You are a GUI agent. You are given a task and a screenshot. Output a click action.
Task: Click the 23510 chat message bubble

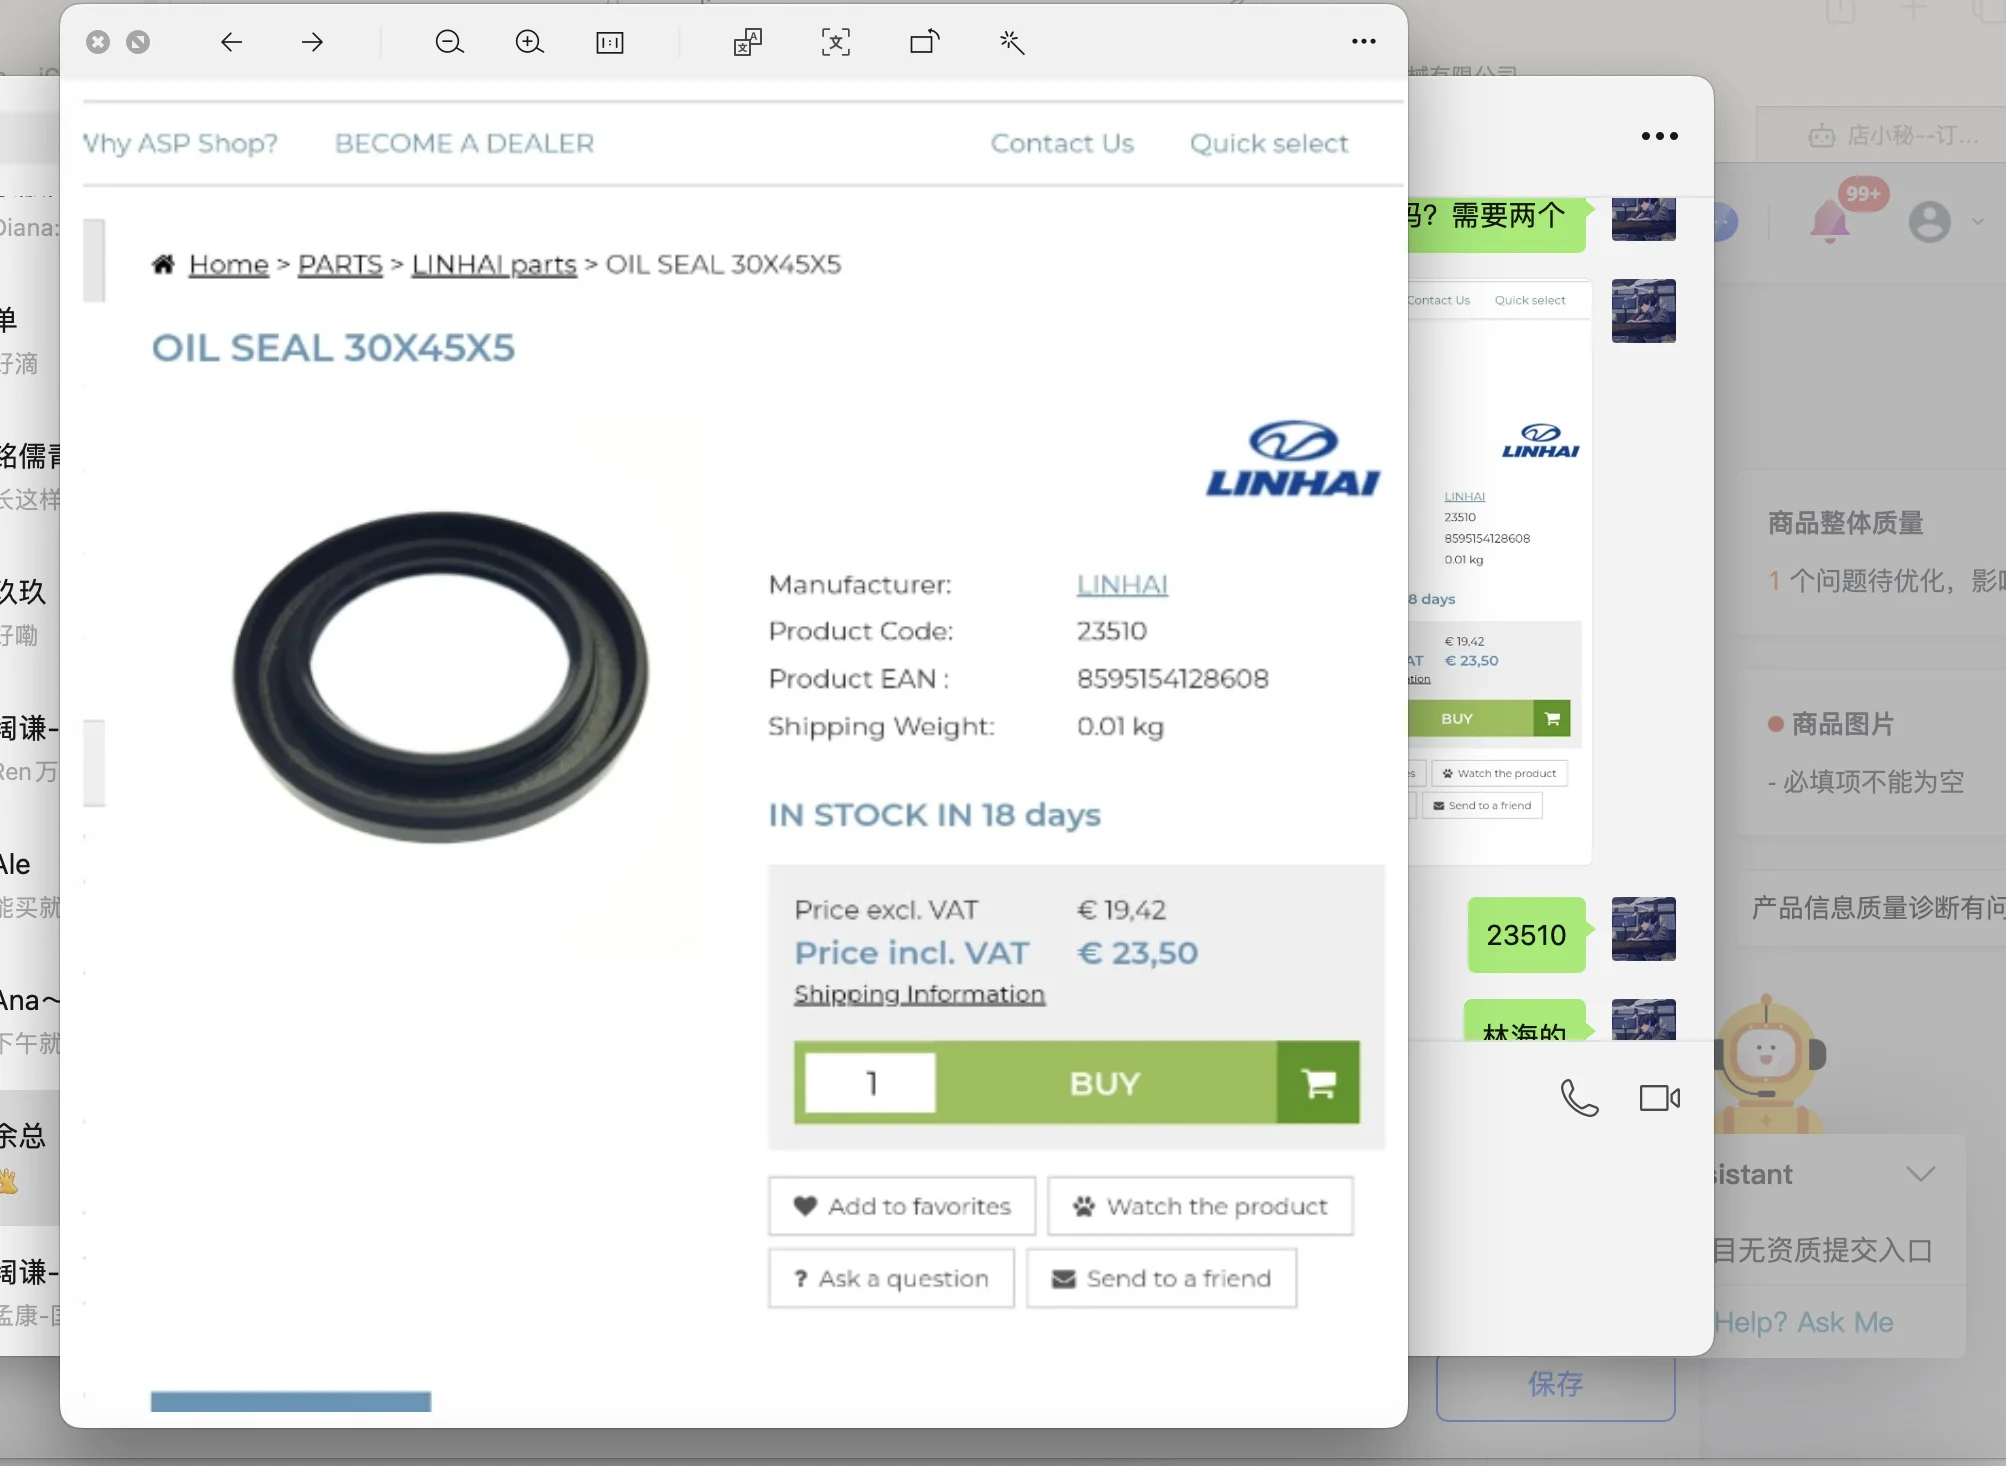click(x=1526, y=935)
